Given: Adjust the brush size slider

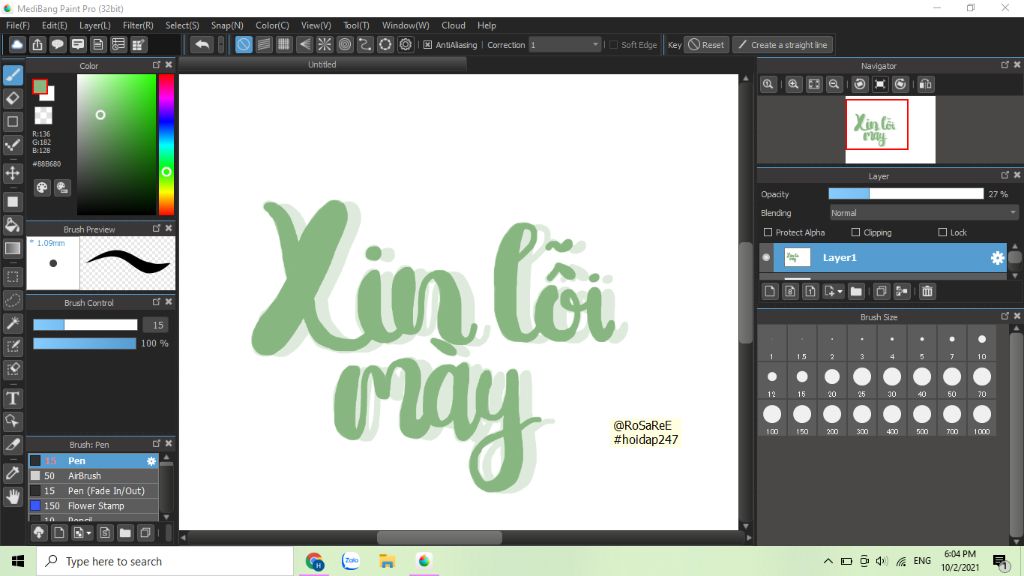Looking at the screenshot, I should (x=85, y=325).
